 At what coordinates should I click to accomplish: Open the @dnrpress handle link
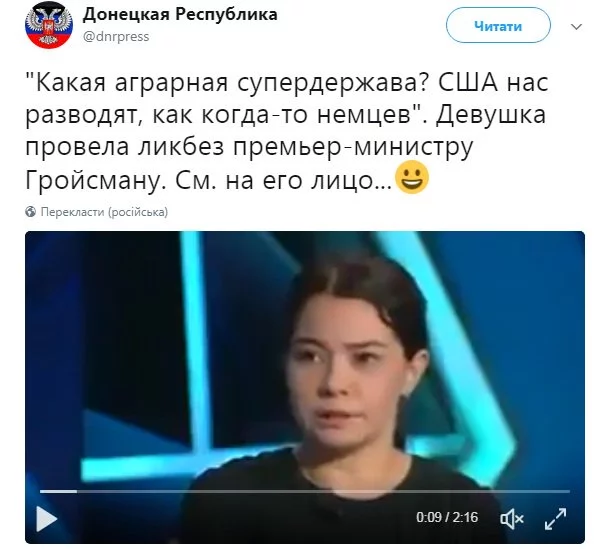pos(116,37)
